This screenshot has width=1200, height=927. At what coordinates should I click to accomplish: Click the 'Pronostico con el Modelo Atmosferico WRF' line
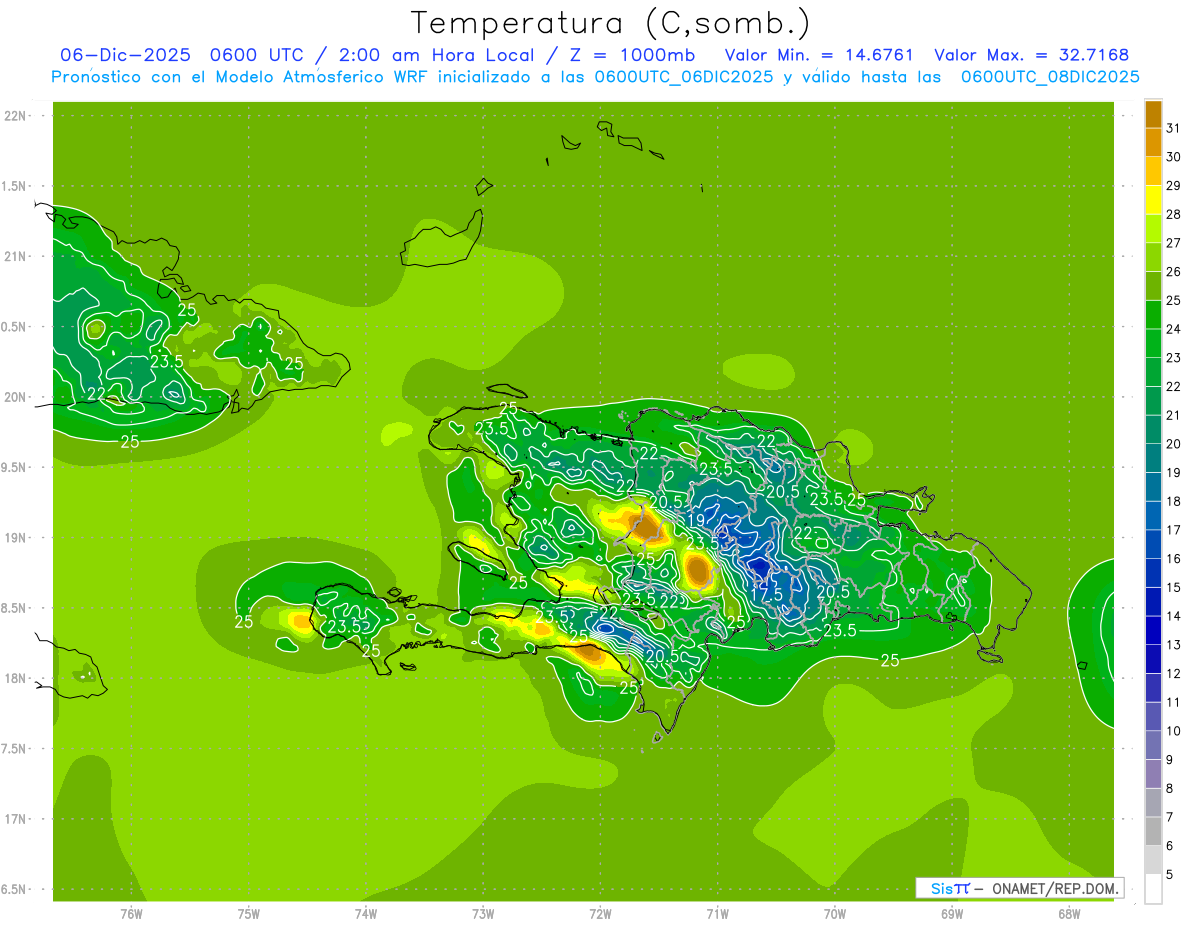[595, 77]
